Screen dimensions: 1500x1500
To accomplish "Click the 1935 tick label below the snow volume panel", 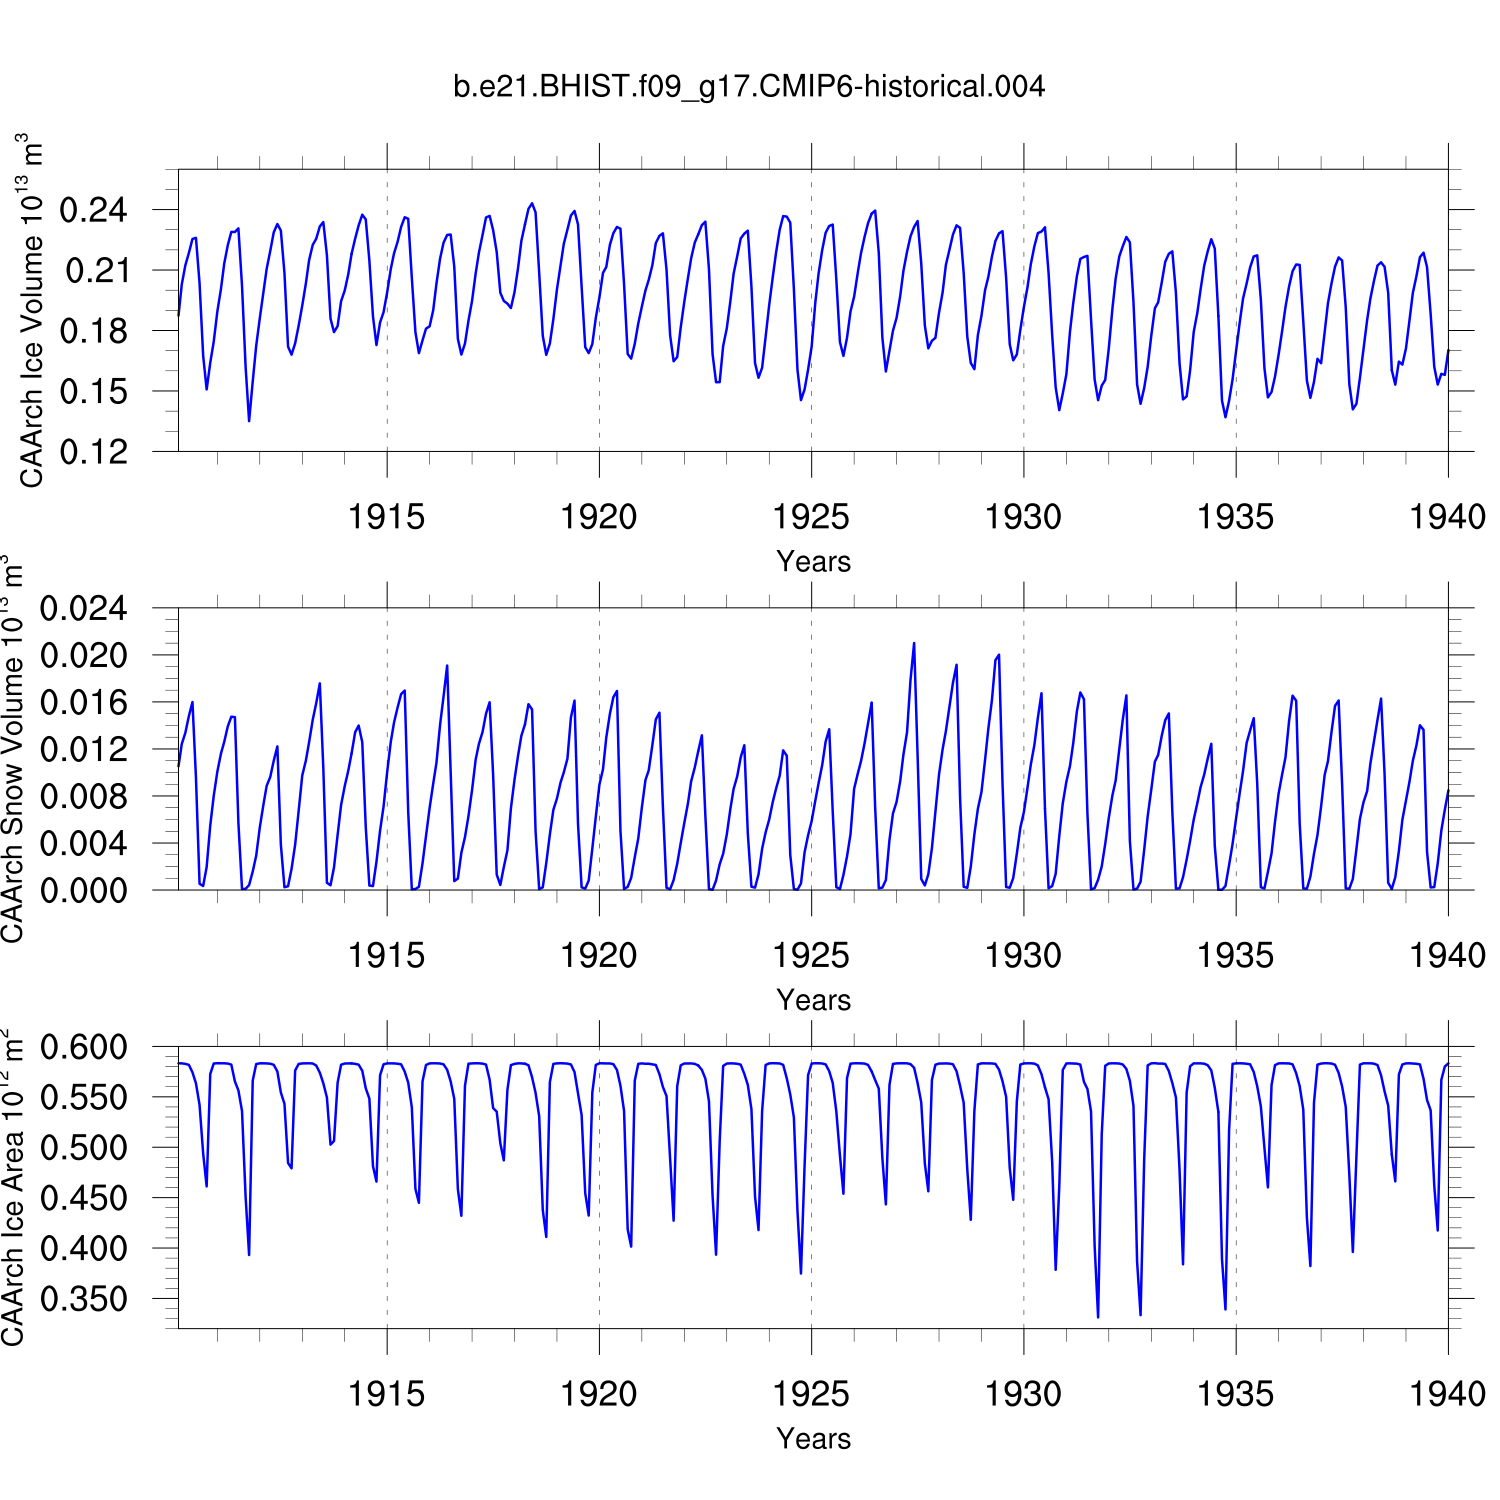I will point(1235,956).
